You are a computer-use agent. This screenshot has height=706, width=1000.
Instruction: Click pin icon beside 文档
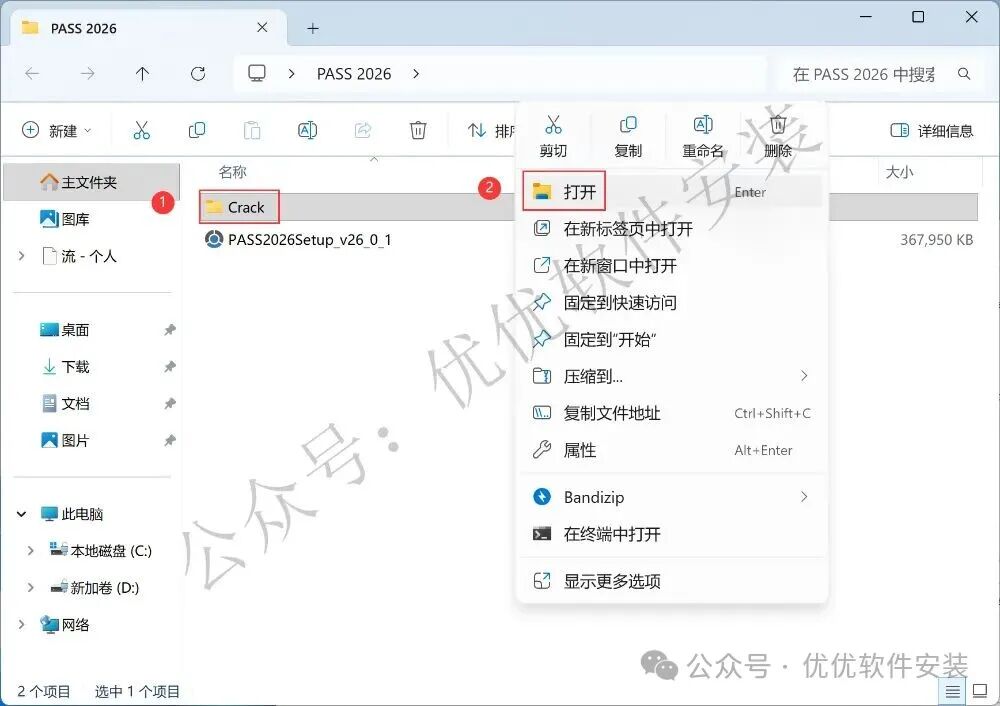pyautogui.click(x=169, y=404)
